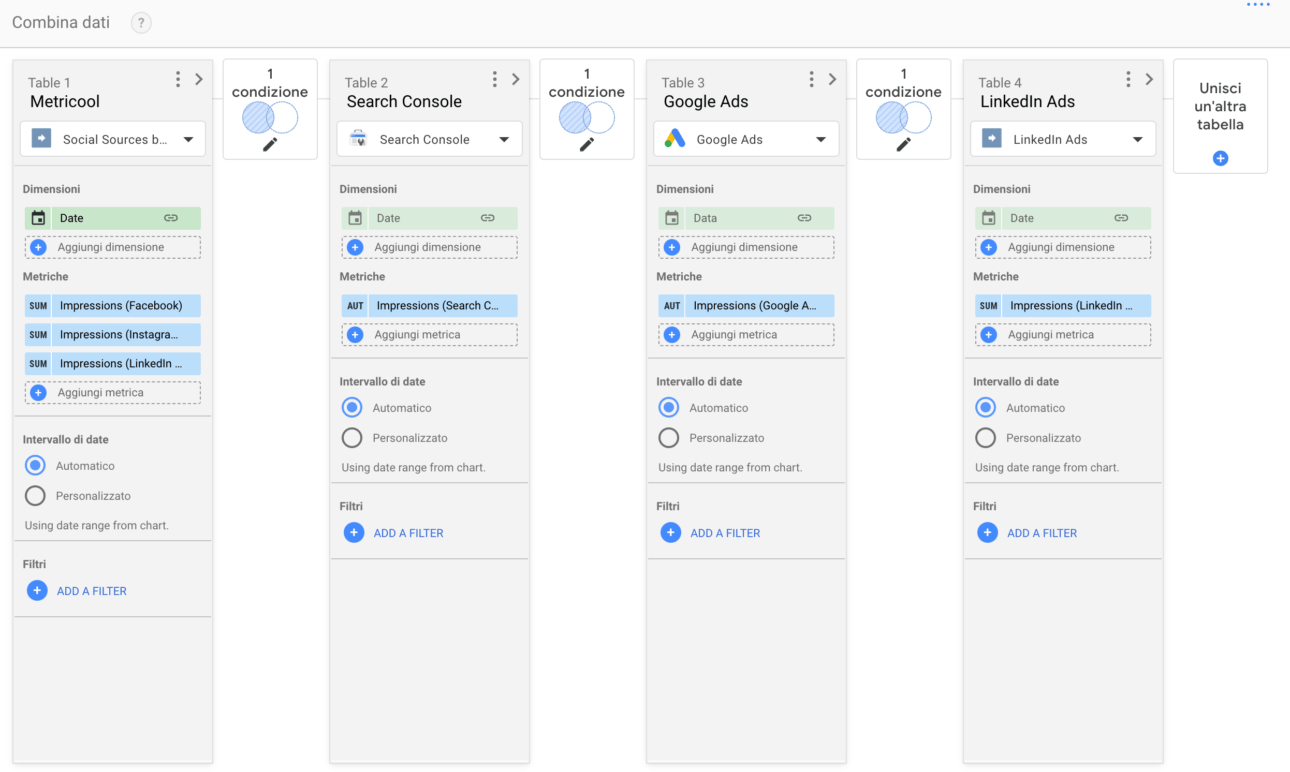
Task: Add a dimension to Table 4 LinkedIn Ads
Action: [x=1064, y=247]
